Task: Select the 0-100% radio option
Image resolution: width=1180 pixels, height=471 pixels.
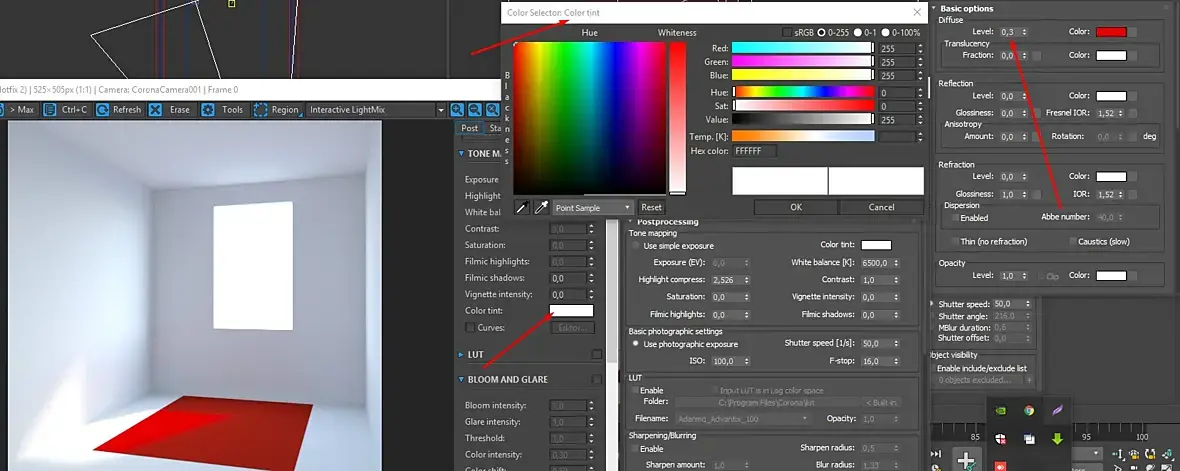Action: click(885, 33)
